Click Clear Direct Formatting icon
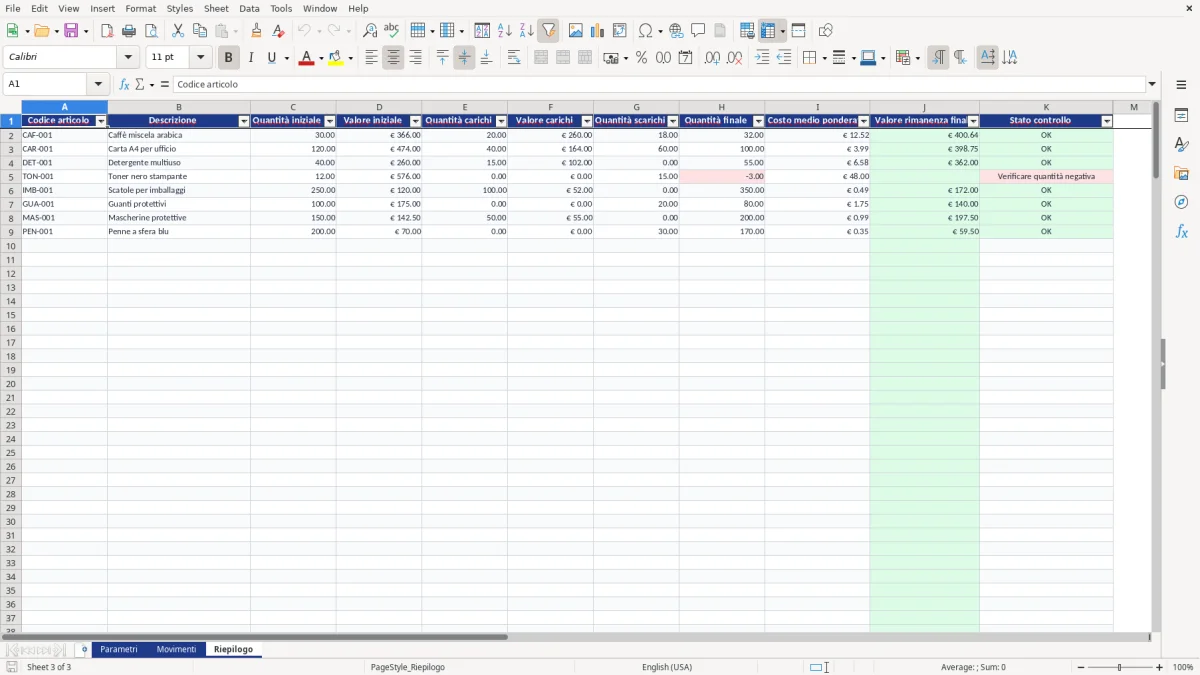 tap(279, 31)
